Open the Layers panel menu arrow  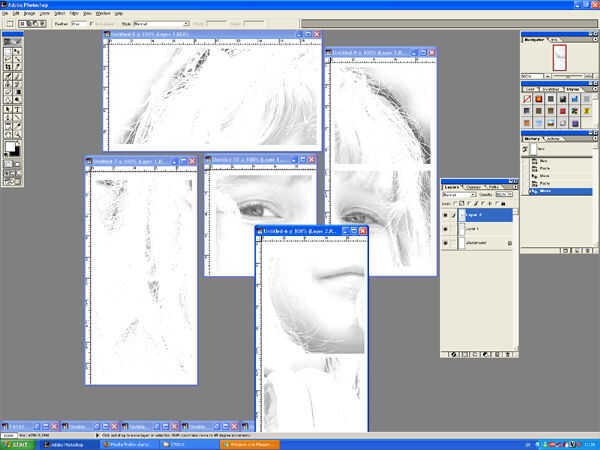pyautogui.click(x=515, y=187)
